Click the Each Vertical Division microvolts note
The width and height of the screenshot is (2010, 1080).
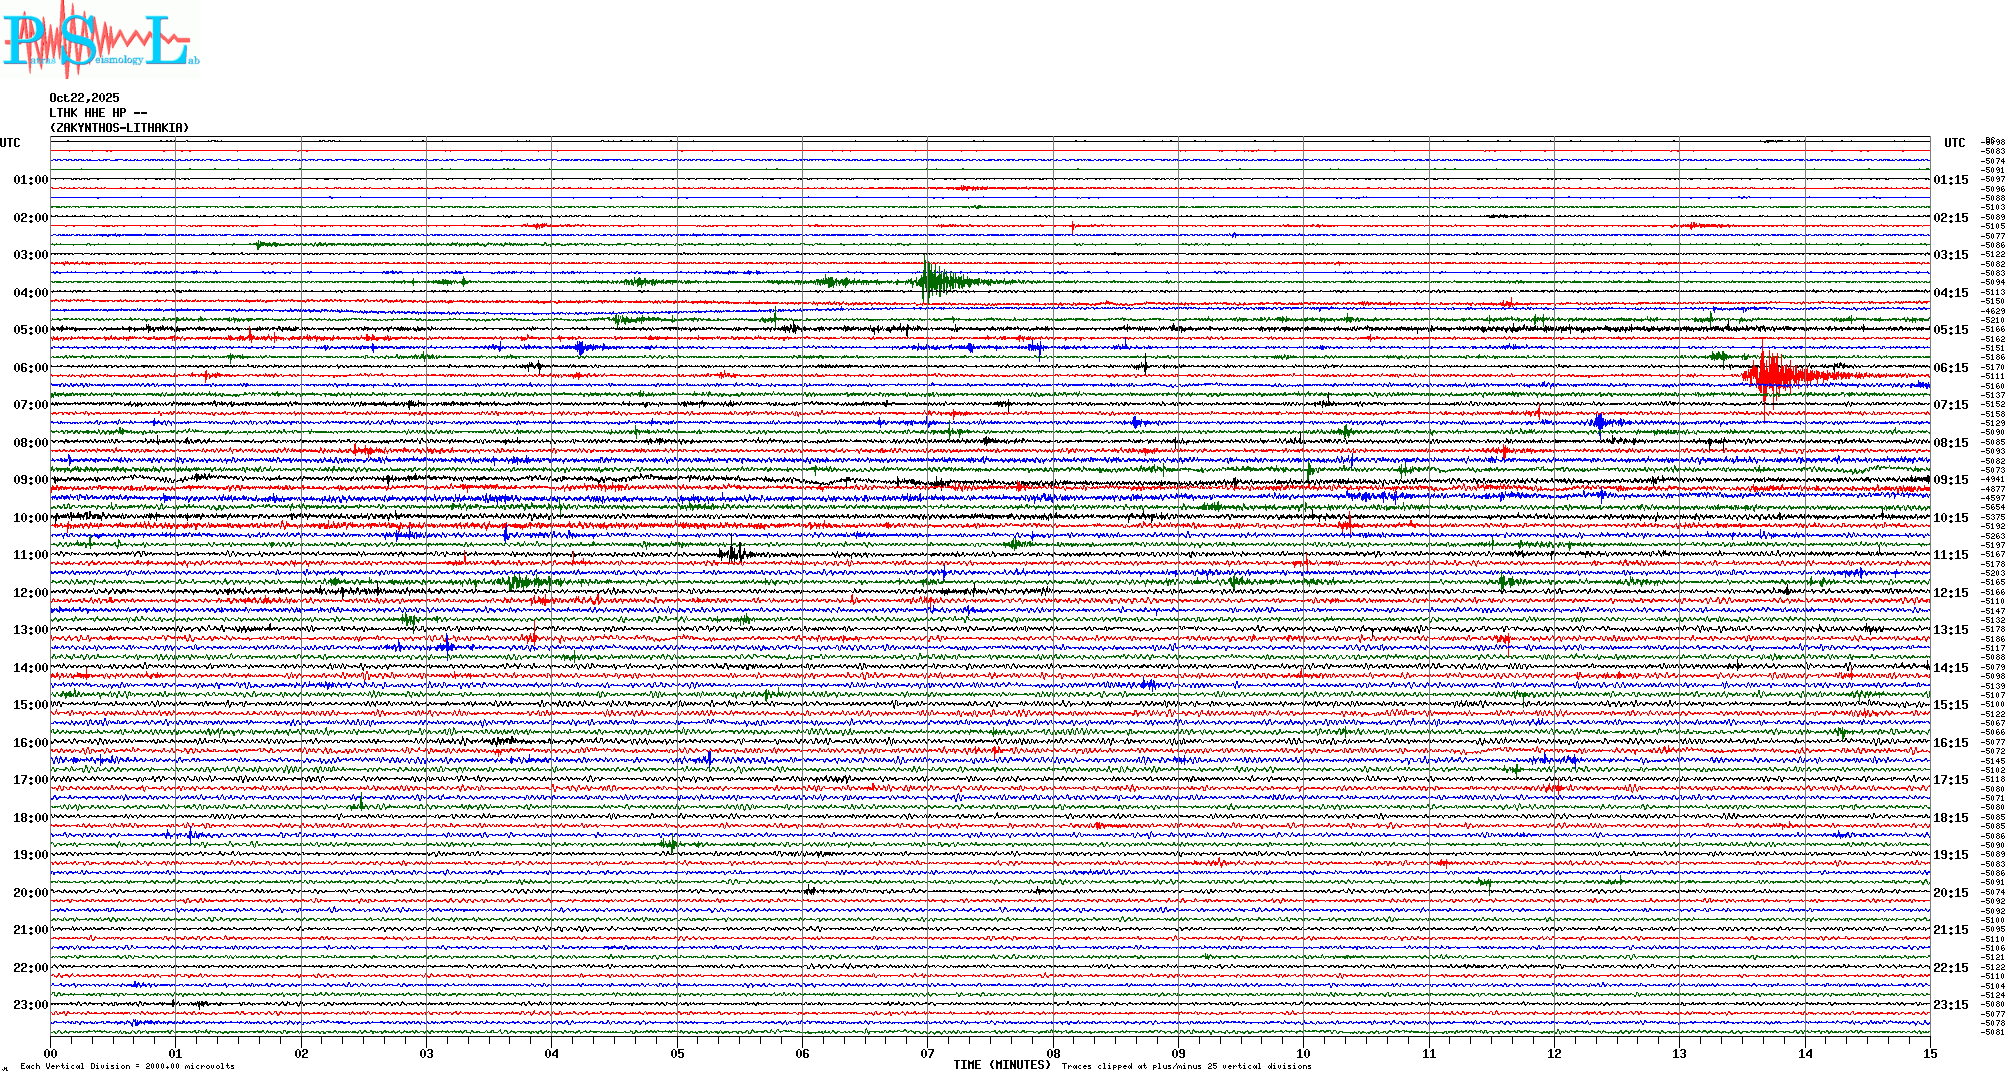[127, 1066]
